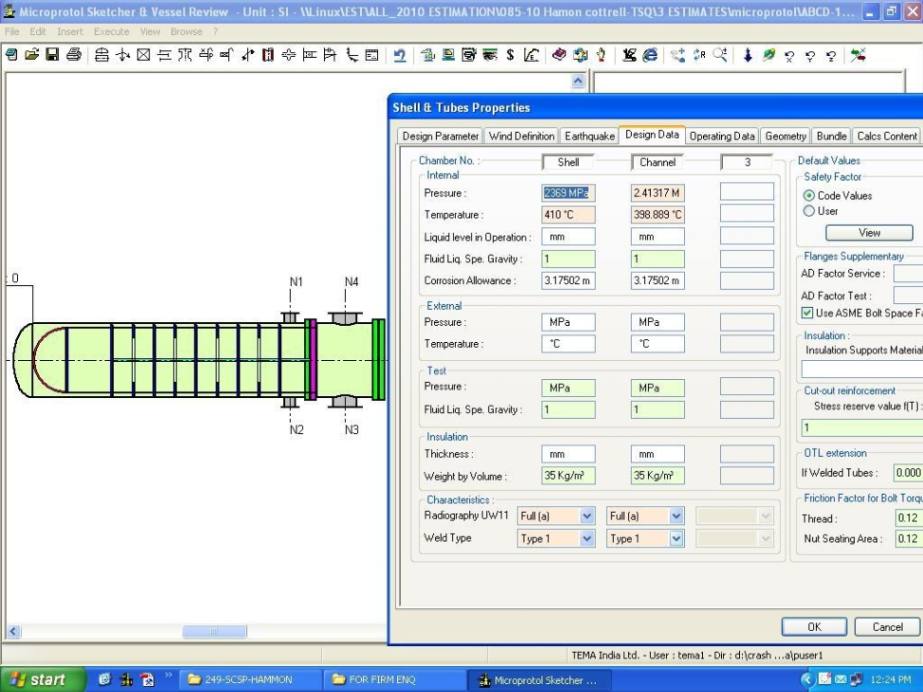Click the blue undo arrow icon

[x=400, y=55]
